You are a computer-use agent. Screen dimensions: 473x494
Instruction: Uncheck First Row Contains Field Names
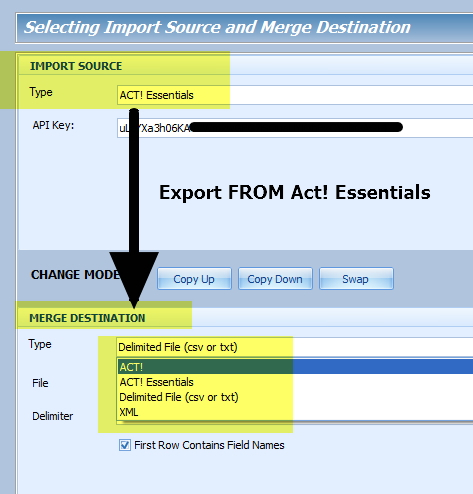tap(125, 445)
